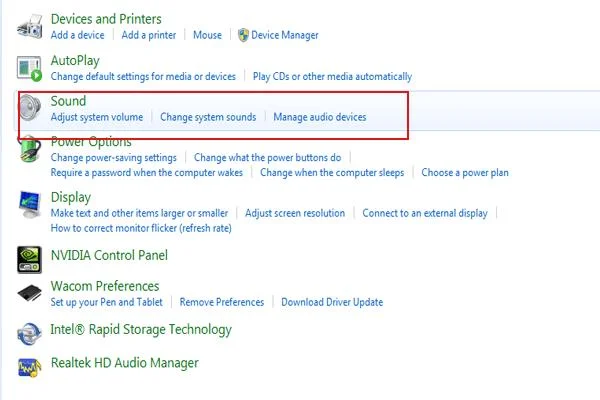Click the AutoPlay icon

click(x=30, y=68)
